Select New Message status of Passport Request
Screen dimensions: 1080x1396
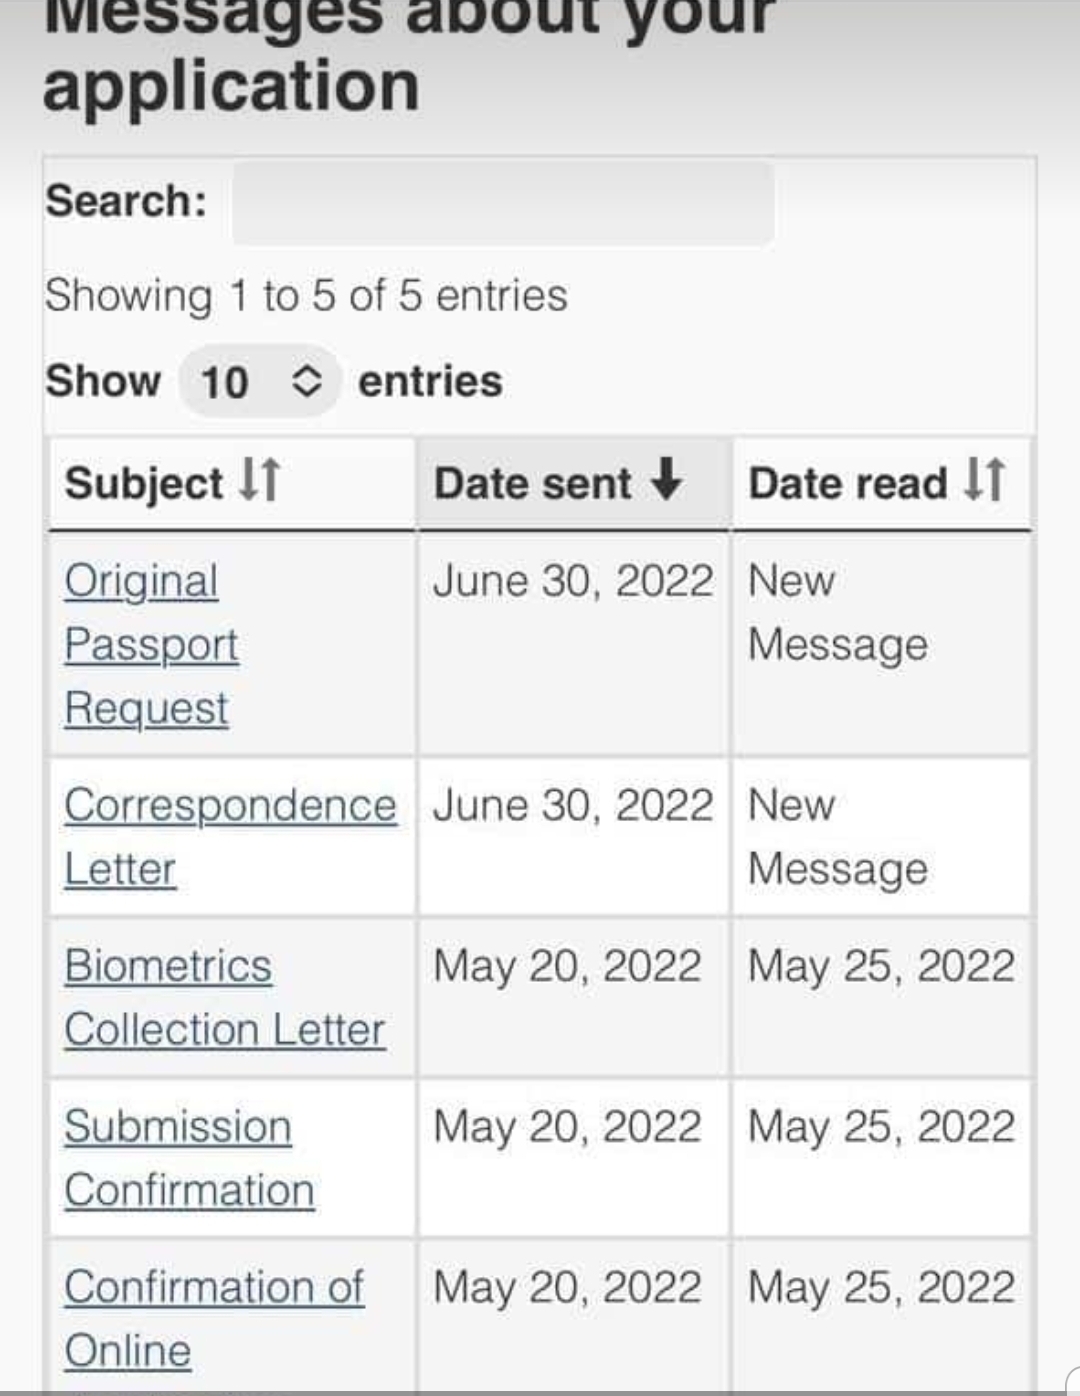pyautogui.click(x=838, y=613)
